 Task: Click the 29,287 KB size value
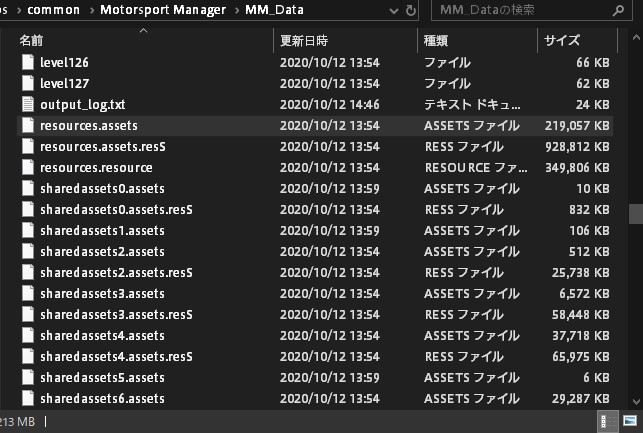580,398
